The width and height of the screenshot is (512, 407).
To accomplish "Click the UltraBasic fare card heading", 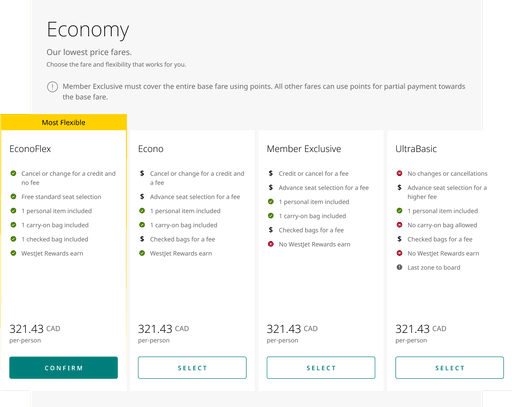I will tap(416, 149).
